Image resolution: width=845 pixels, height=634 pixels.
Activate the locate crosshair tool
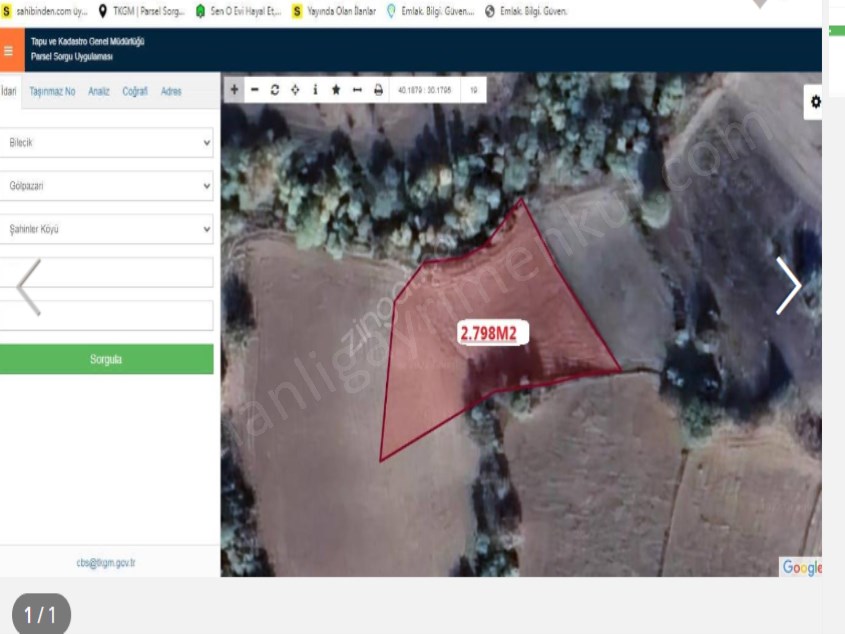coord(295,89)
